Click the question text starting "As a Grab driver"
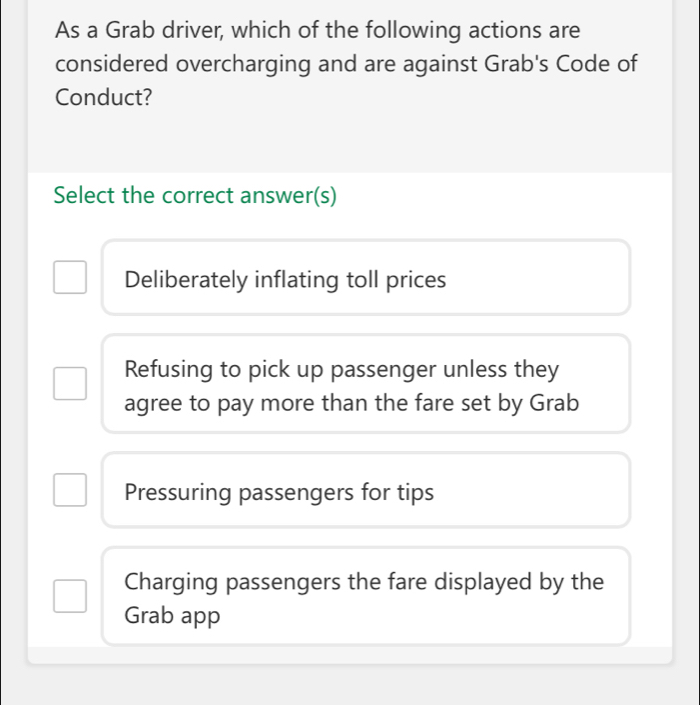The height and width of the screenshot is (705, 700). pyautogui.click(x=318, y=30)
